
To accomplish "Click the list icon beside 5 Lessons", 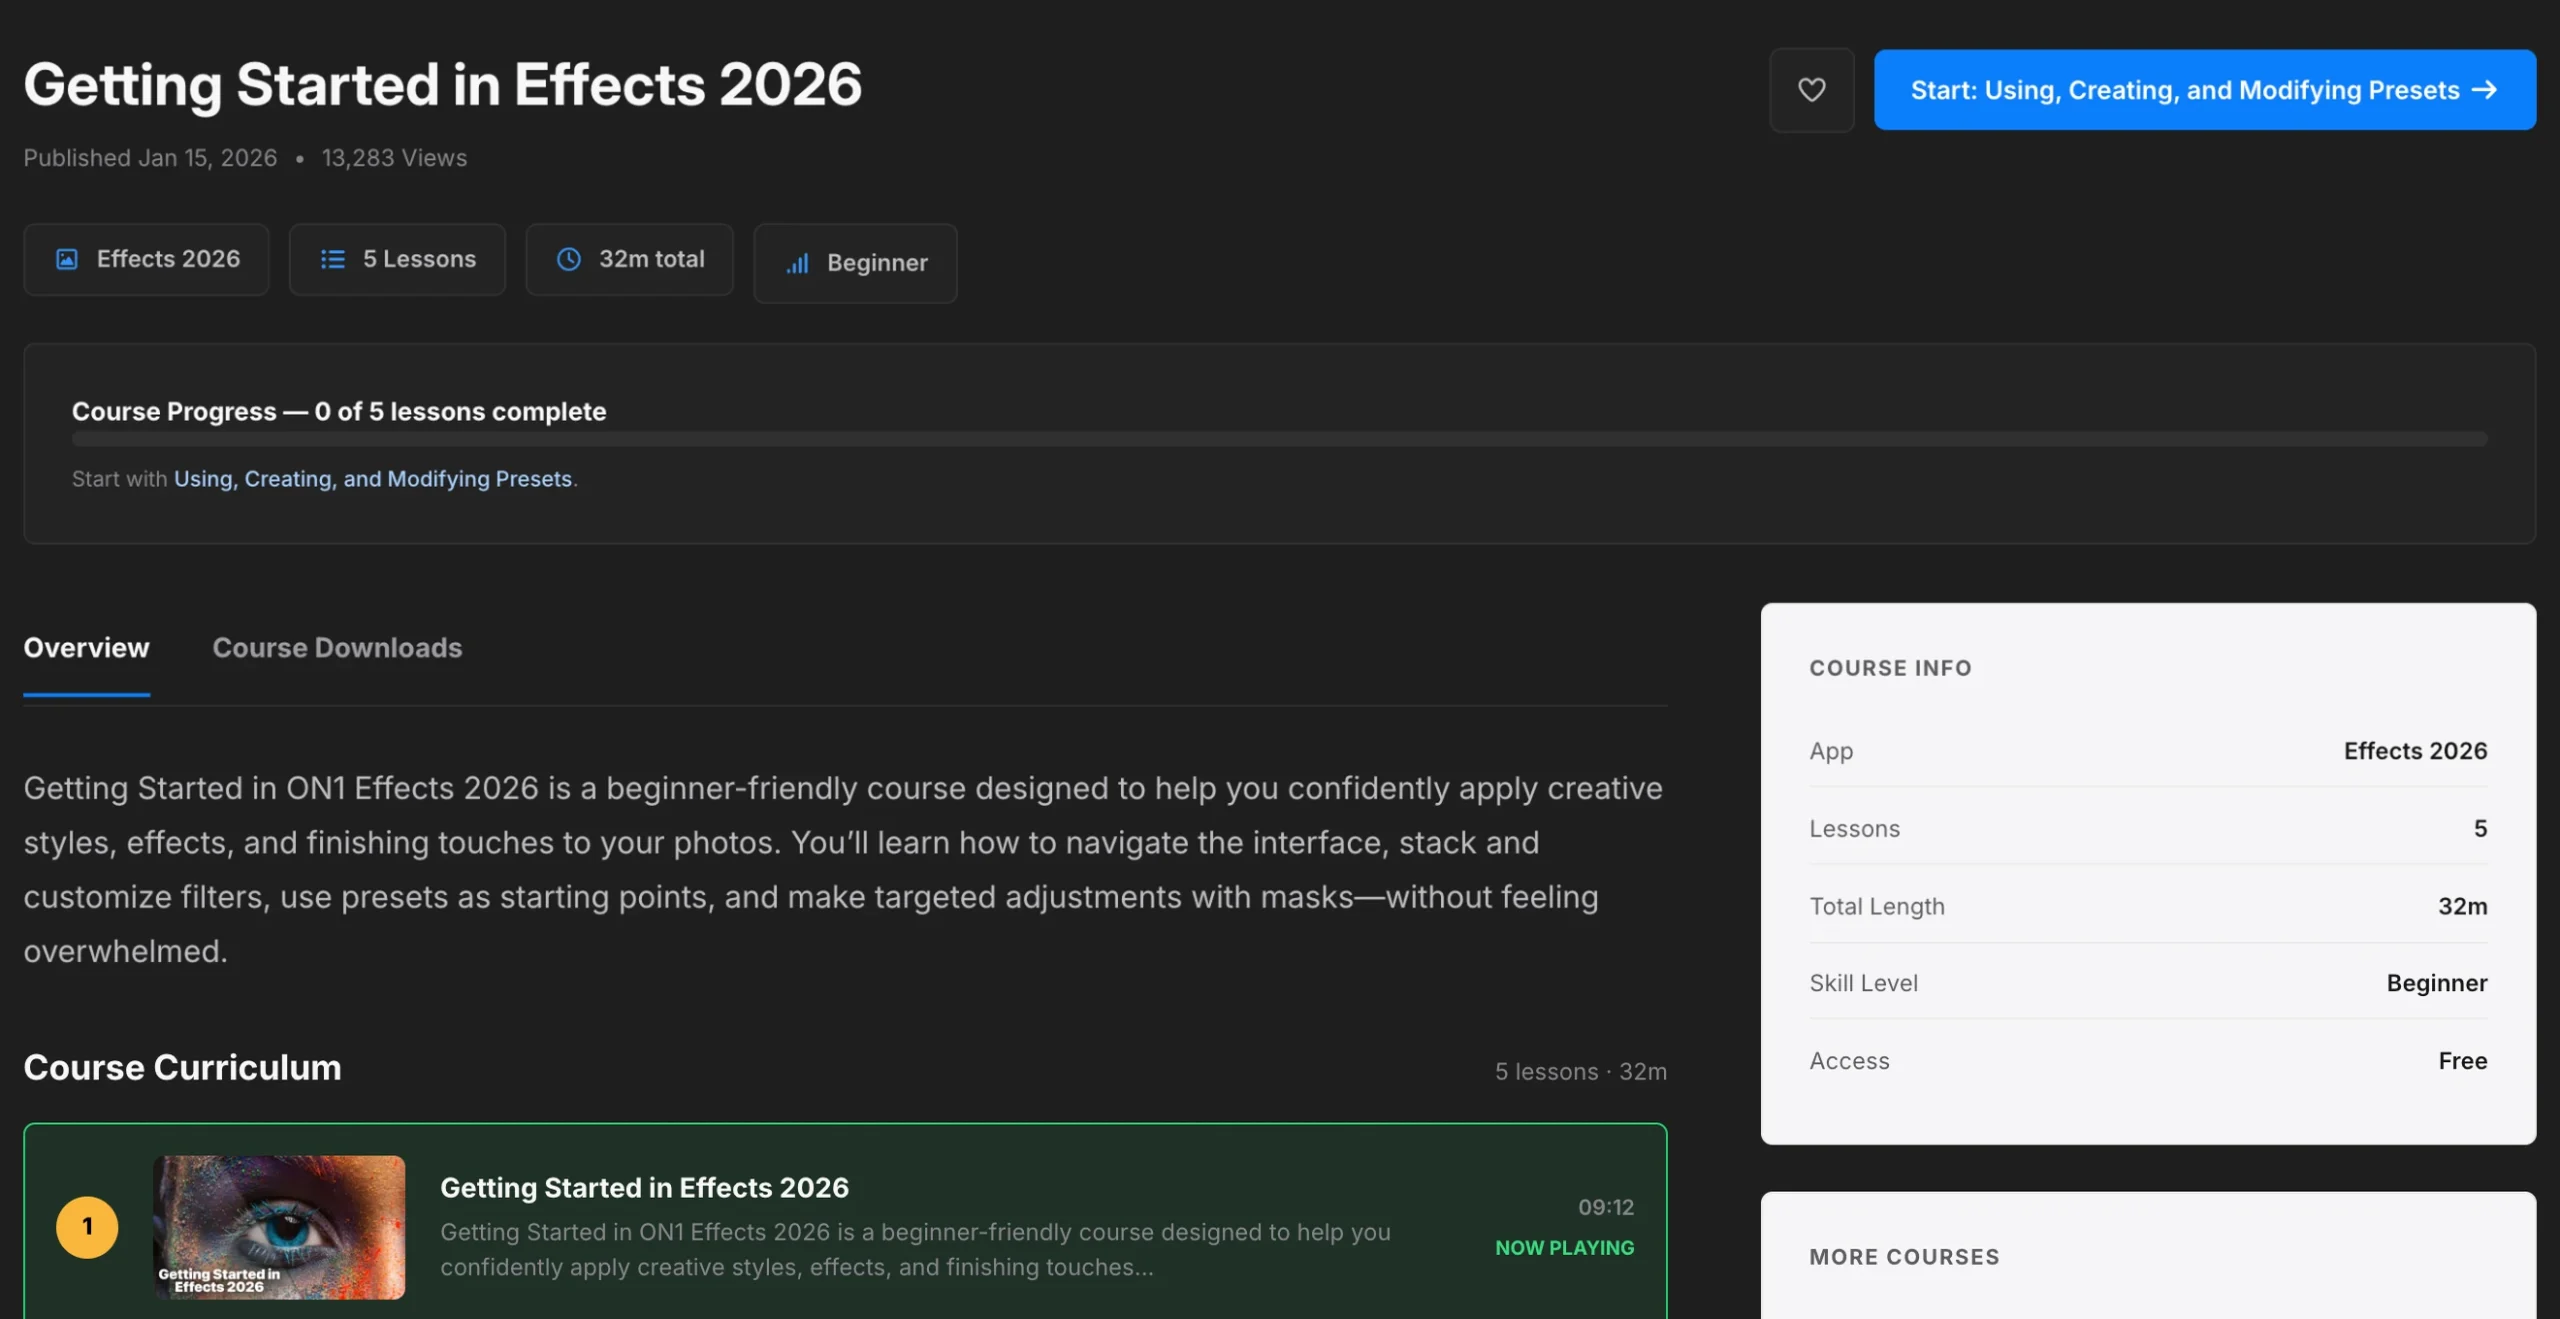I will pos(333,259).
